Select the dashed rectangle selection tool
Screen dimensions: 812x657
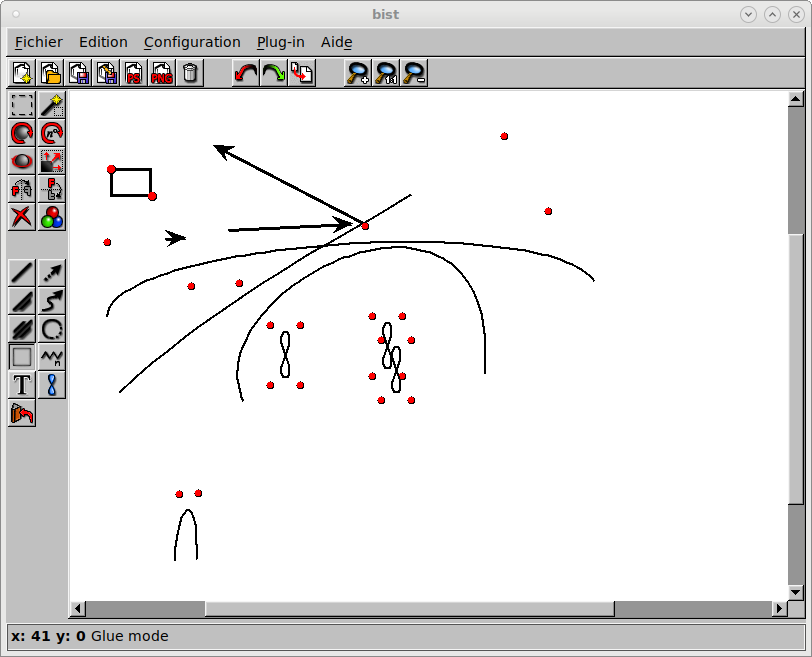coord(22,105)
